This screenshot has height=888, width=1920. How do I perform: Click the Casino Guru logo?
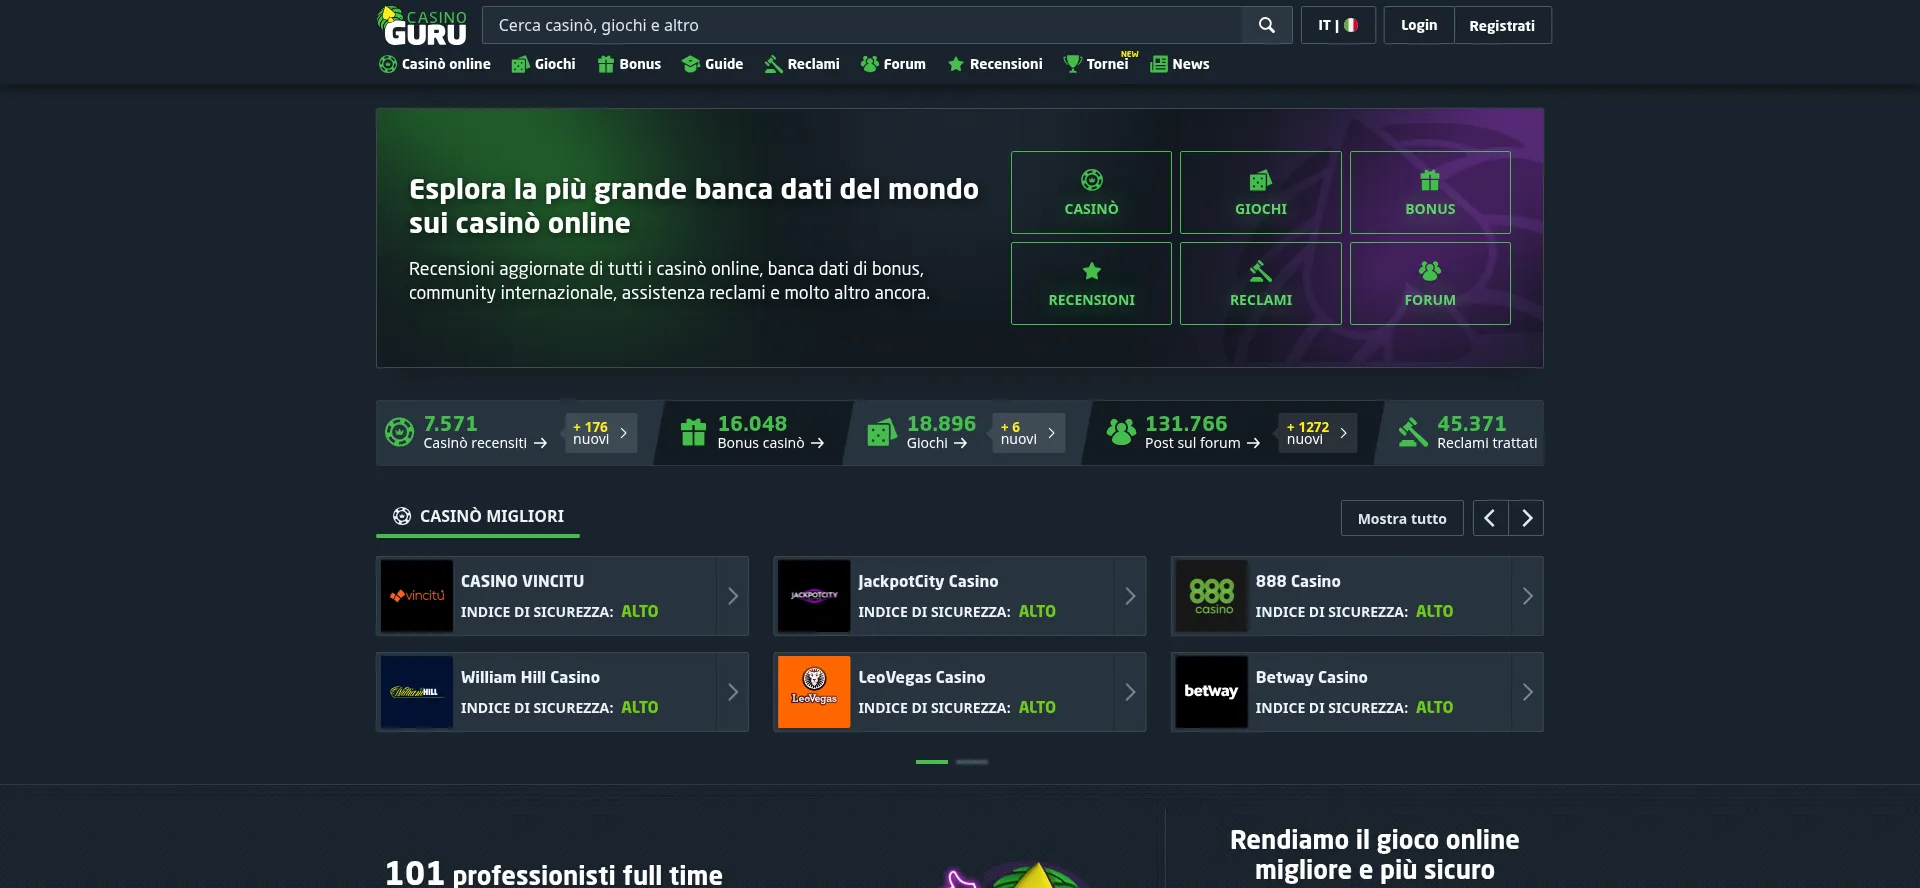point(422,26)
